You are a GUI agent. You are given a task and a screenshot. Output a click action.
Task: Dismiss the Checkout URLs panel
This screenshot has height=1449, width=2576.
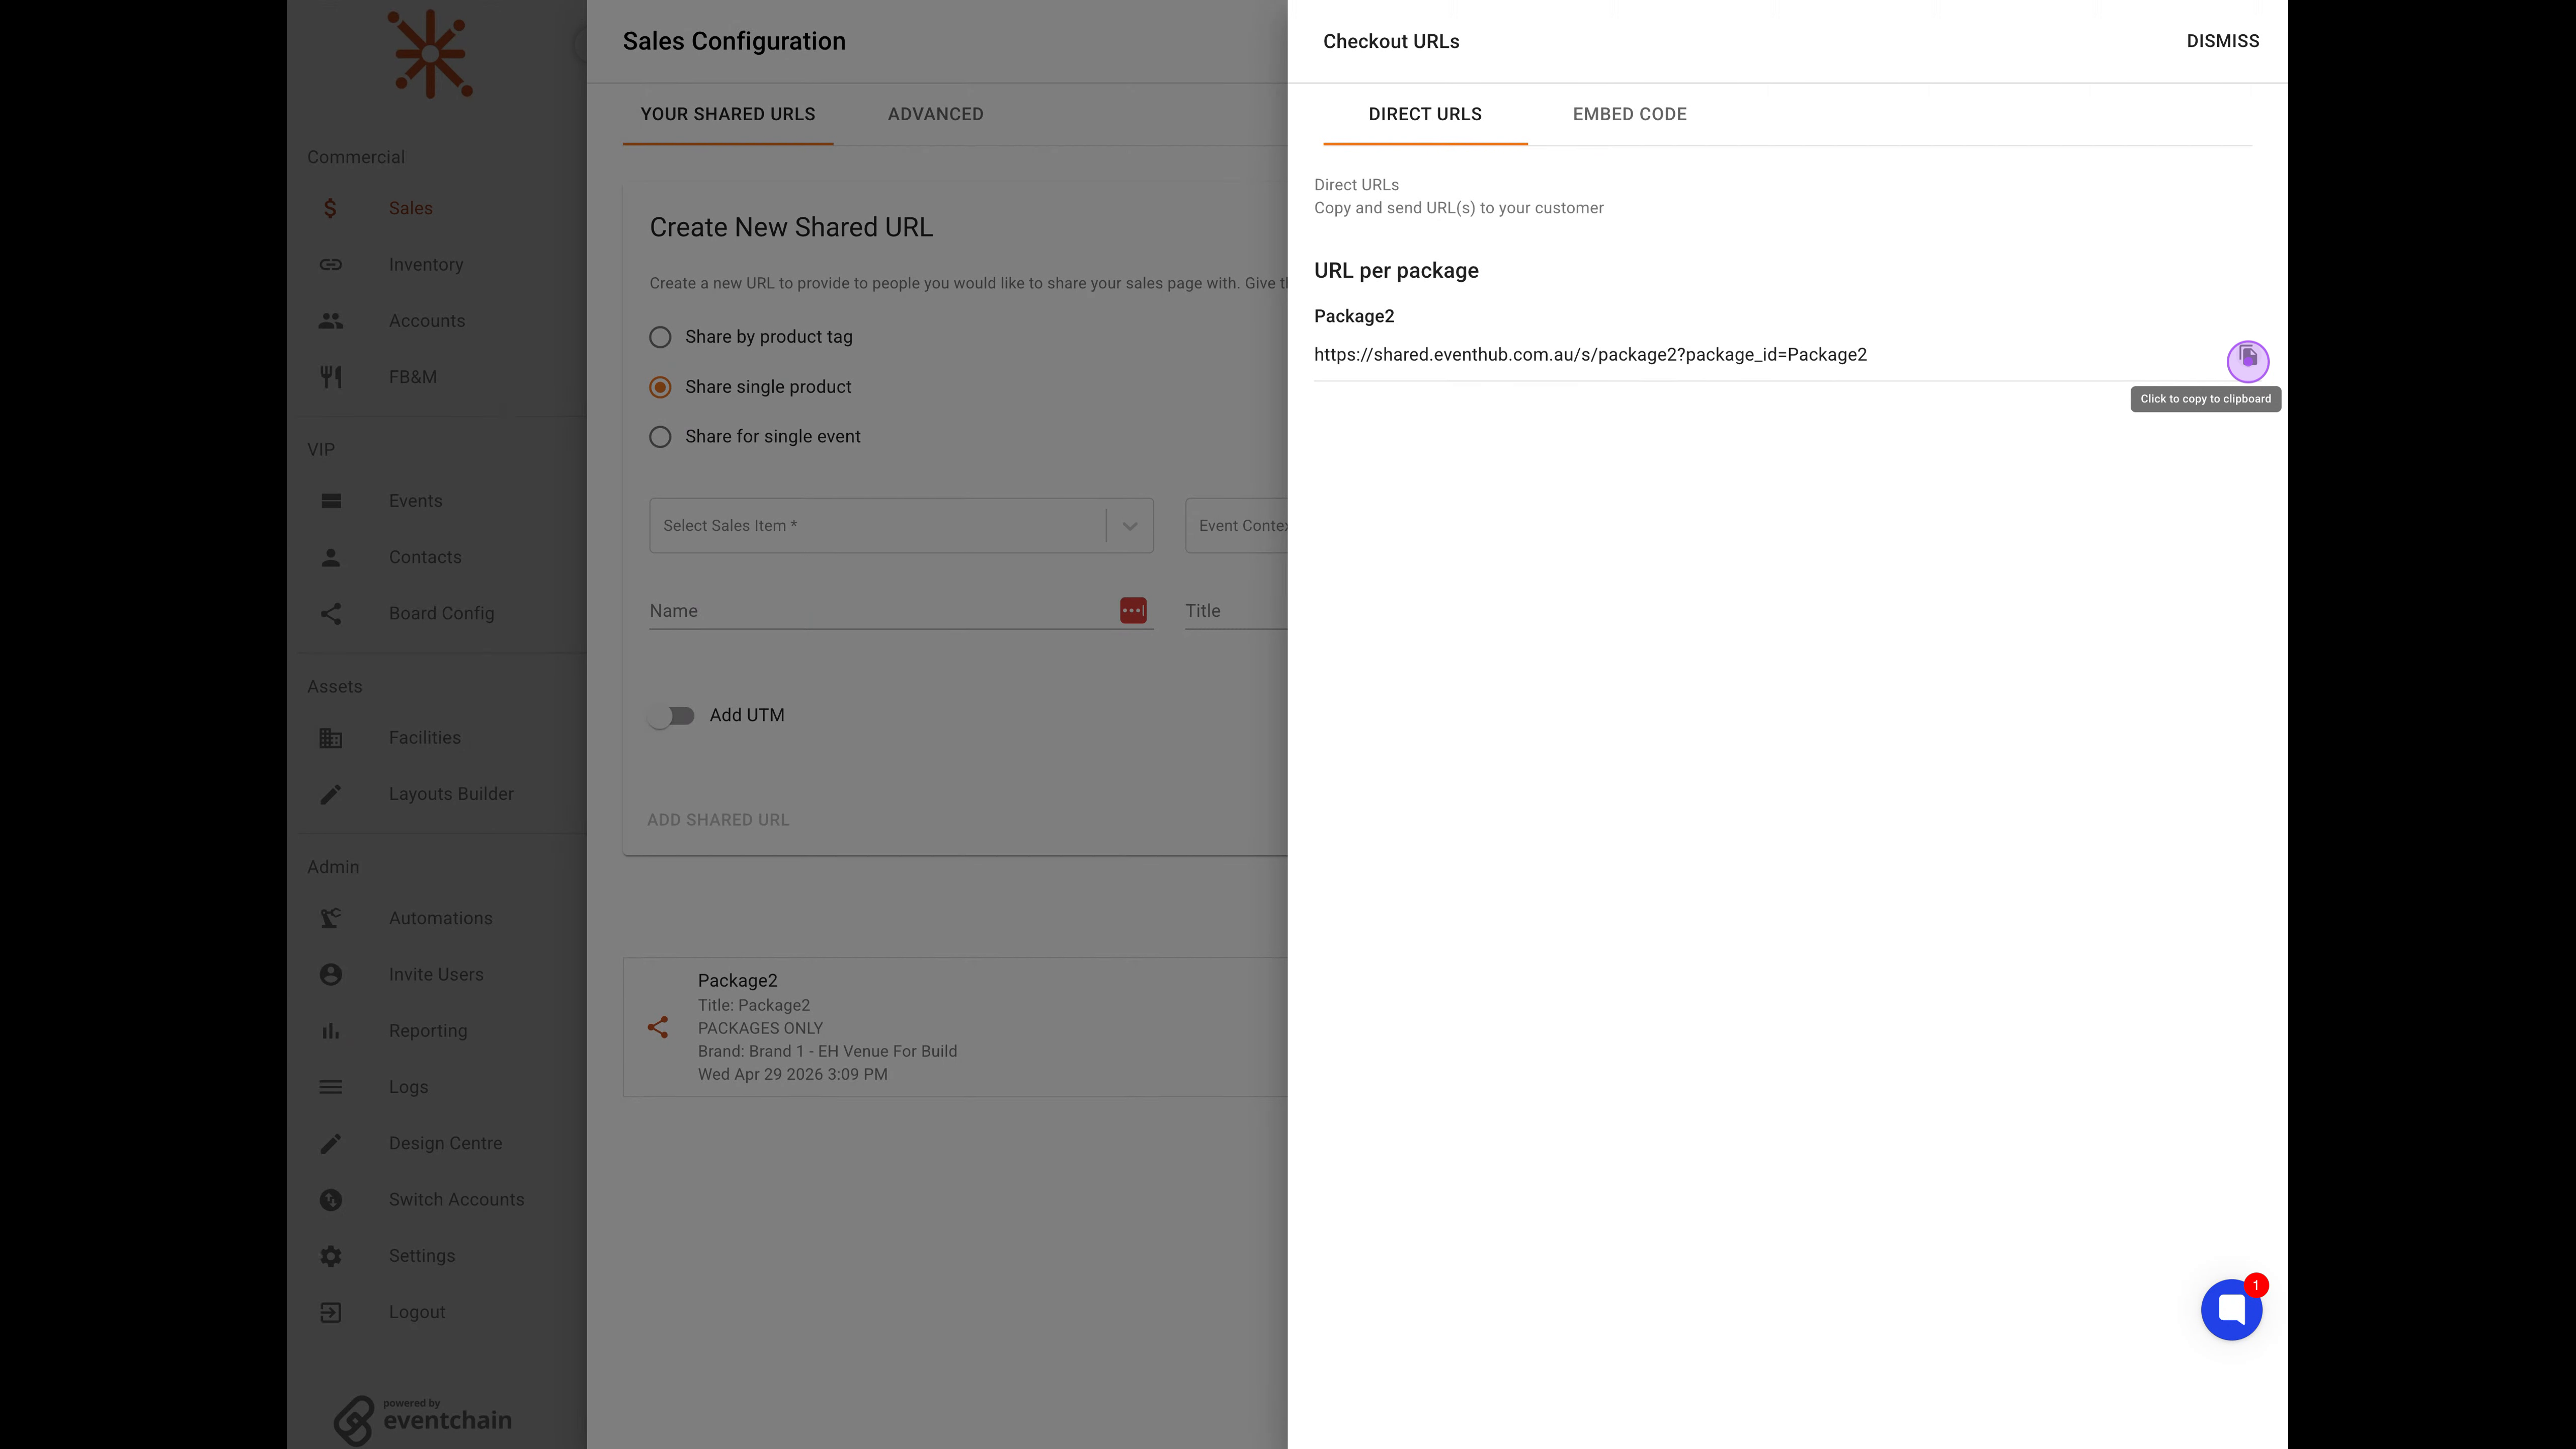(2223, 41)
